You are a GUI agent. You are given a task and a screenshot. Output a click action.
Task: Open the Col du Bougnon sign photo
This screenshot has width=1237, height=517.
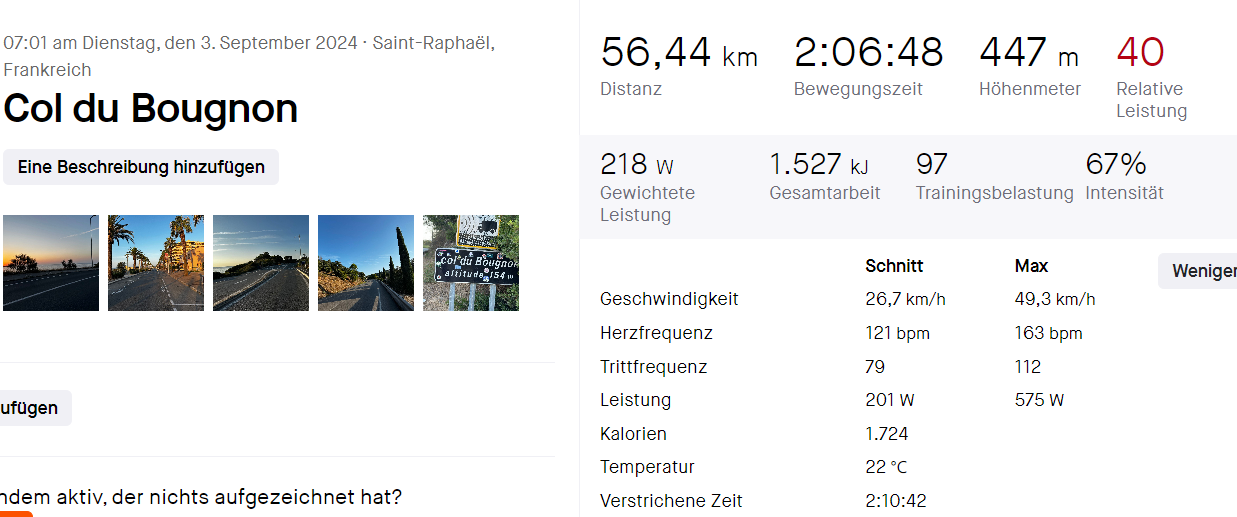click(471, 263)
